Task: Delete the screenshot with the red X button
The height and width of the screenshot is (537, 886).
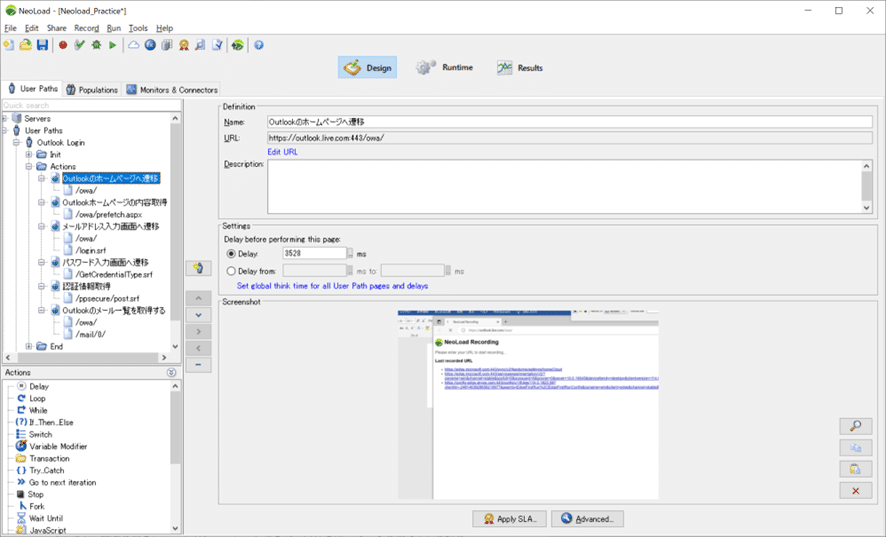Action: [855, 491]
